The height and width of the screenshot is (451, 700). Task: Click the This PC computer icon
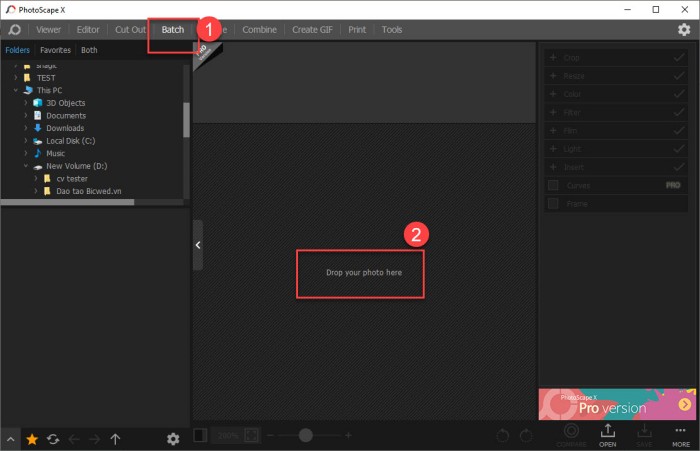[28, 90]
